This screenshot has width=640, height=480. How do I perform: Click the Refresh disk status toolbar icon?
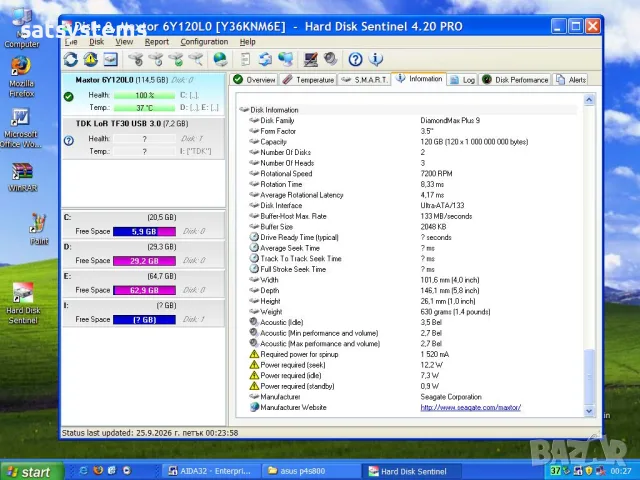(71, 60)
